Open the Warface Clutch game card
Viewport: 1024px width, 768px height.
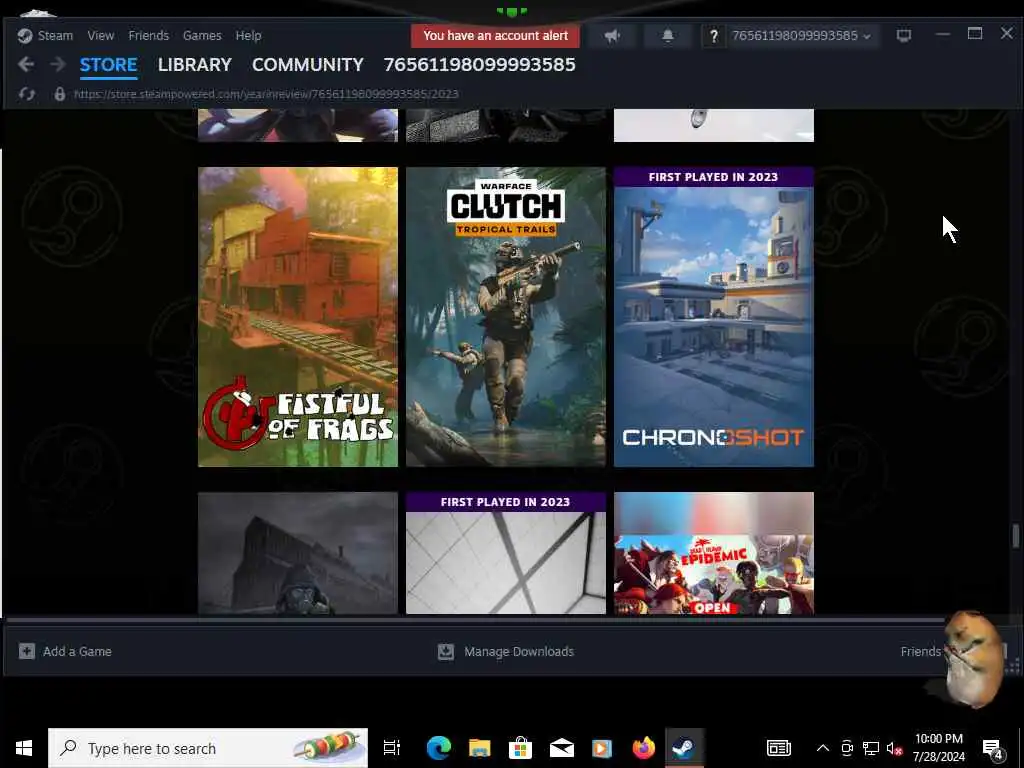pyautogui.click(x=505, y=317)
